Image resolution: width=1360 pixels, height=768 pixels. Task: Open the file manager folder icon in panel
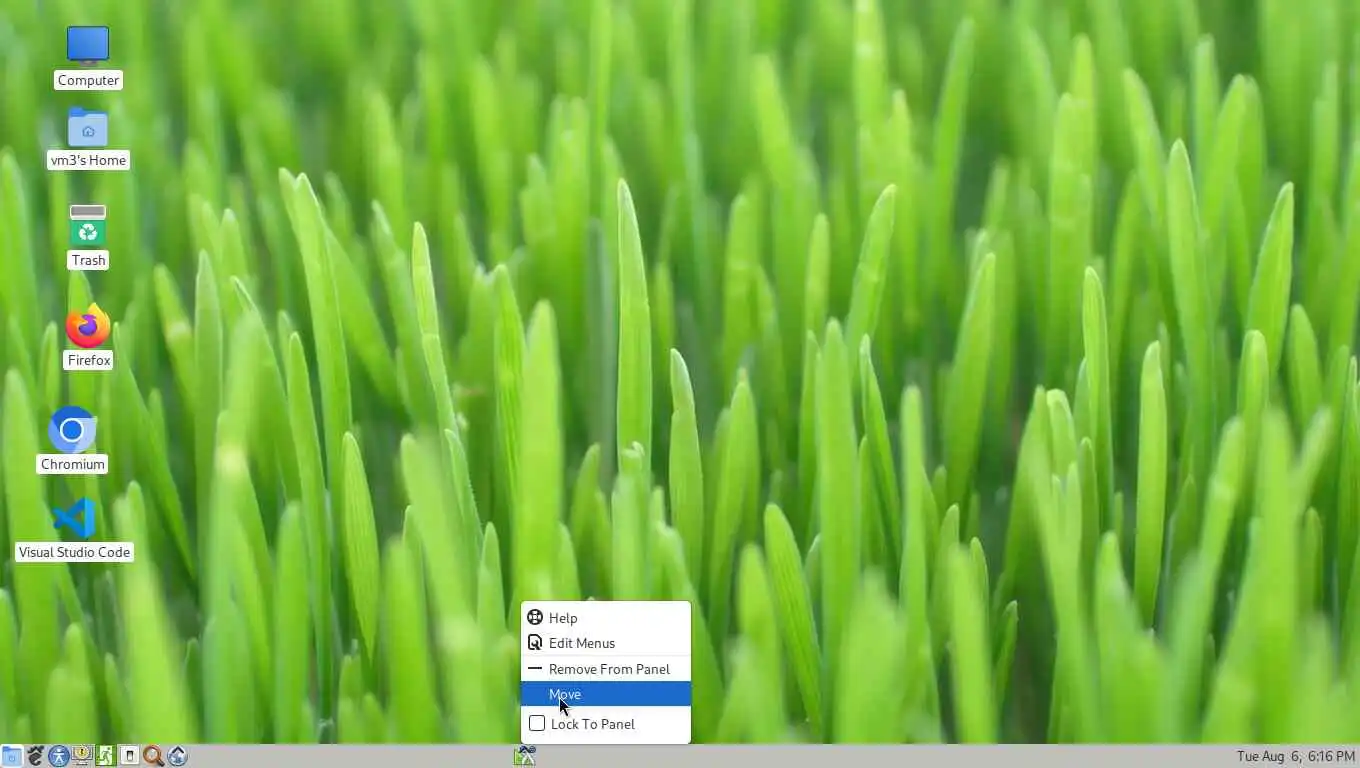12,756
